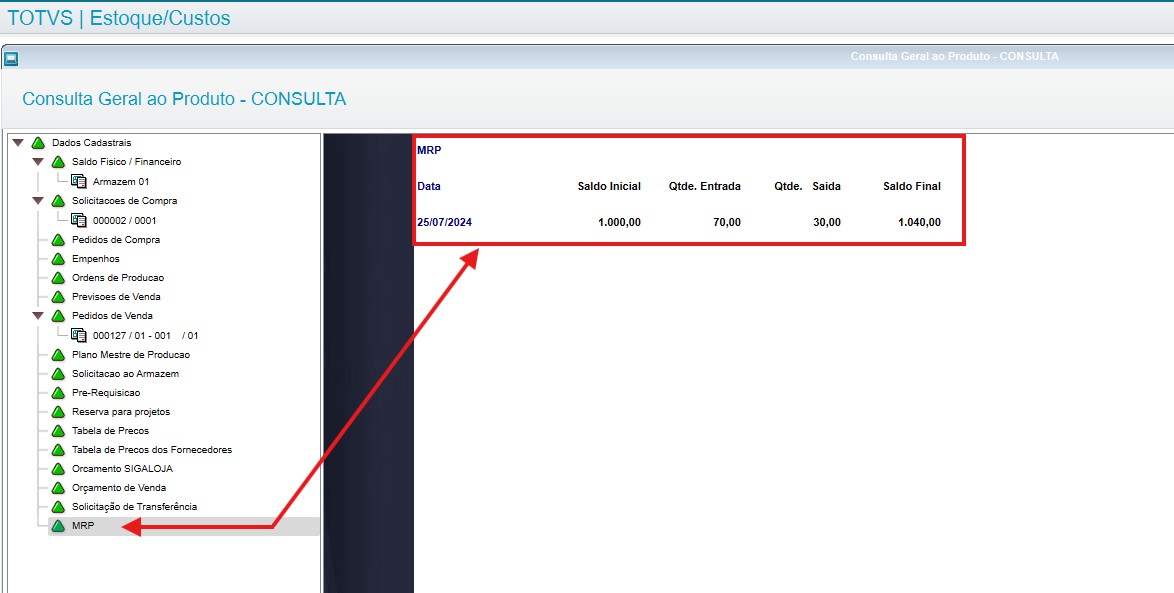This screenshot has height=593, width=1174.
Task: Click the Solicitacao ao Armazem green icon
Action: tap(58, 374)
